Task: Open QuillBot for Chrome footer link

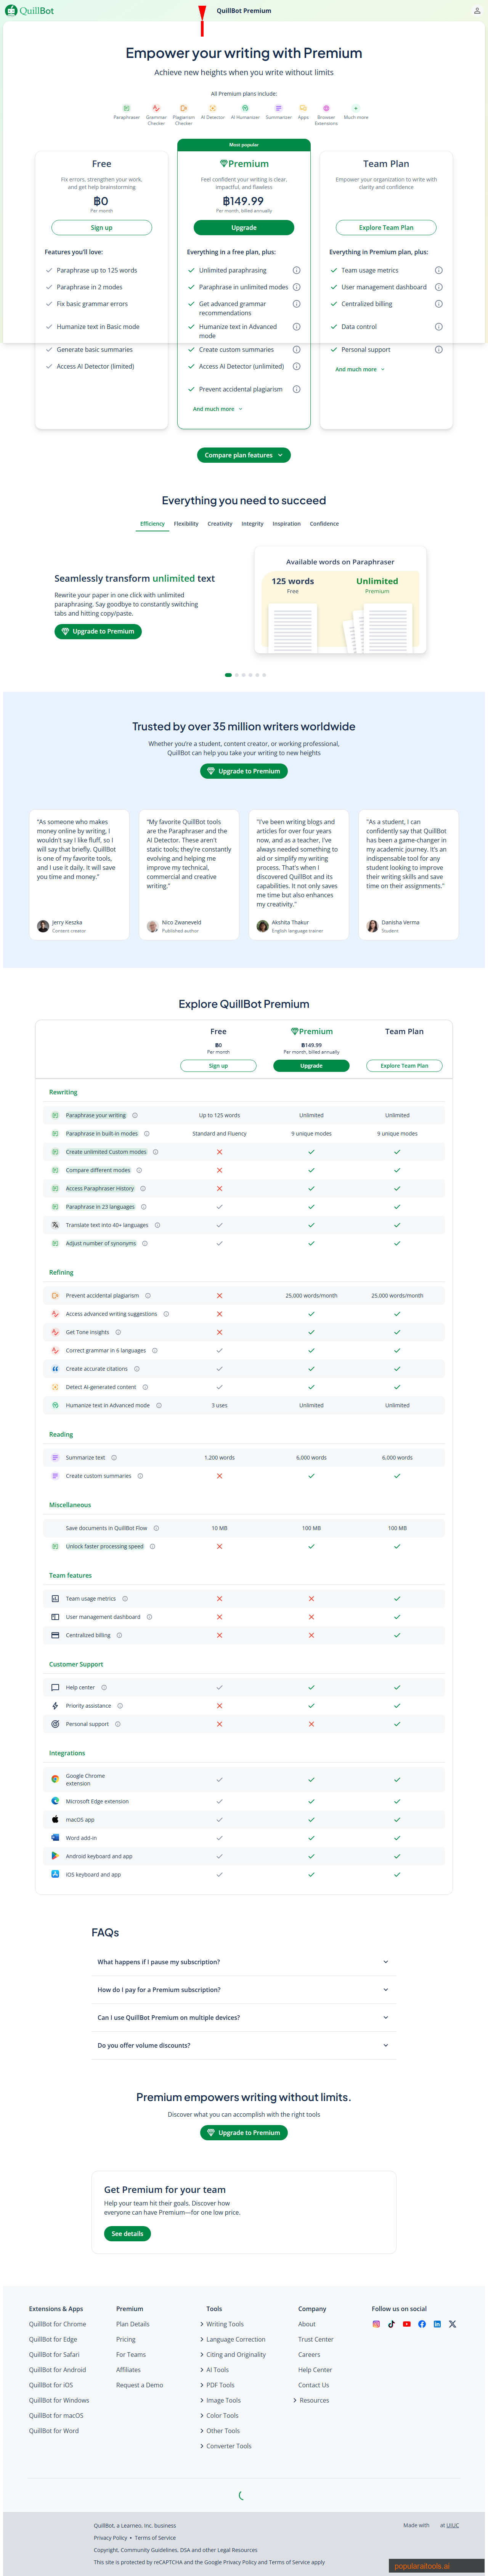Action: coord(57,2324)
